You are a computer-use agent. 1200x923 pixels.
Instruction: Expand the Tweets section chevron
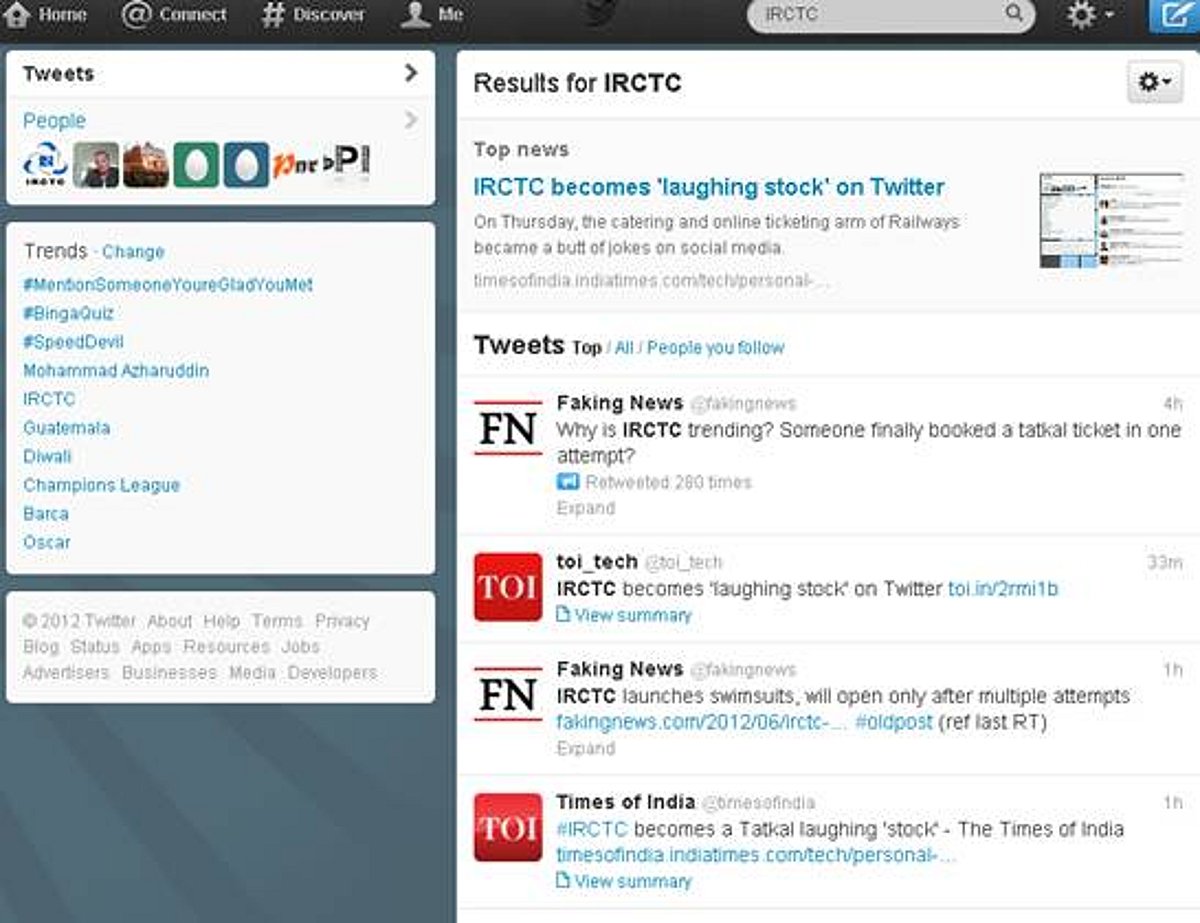pos(410,73)
